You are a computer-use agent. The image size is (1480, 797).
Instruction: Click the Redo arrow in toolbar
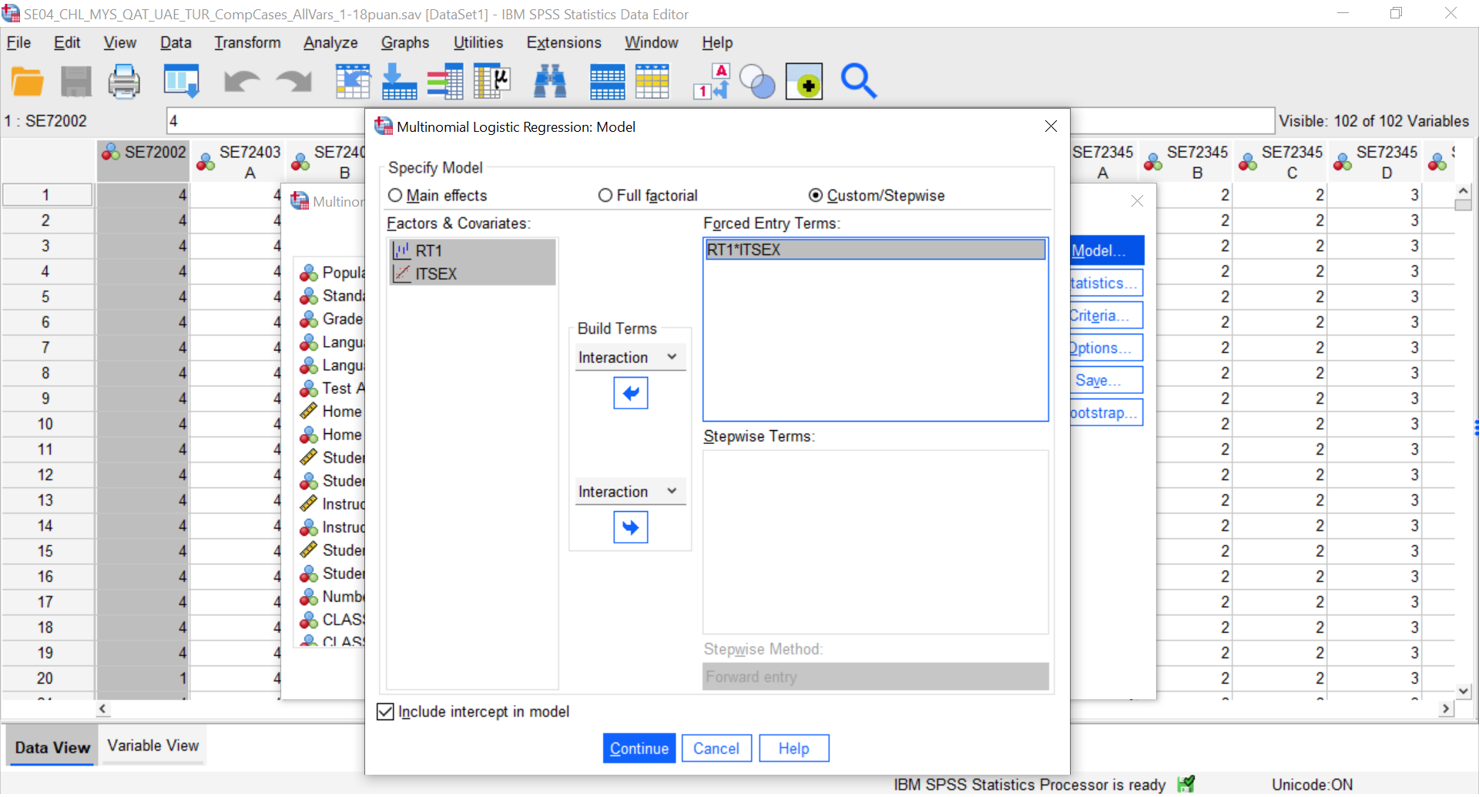[x=294, y=81]
